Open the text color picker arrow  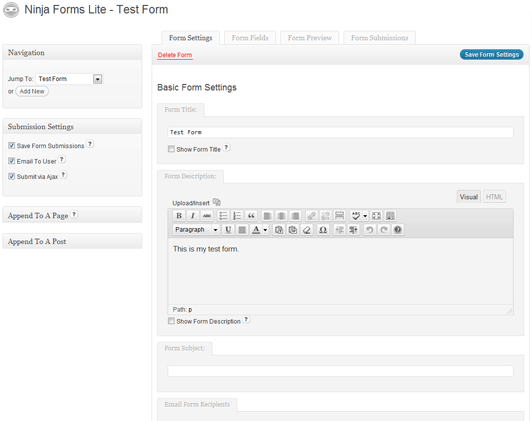point(265,230)
